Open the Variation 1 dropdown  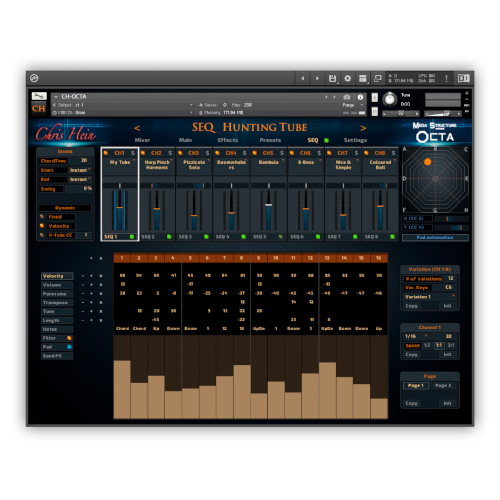coord(429,296)
